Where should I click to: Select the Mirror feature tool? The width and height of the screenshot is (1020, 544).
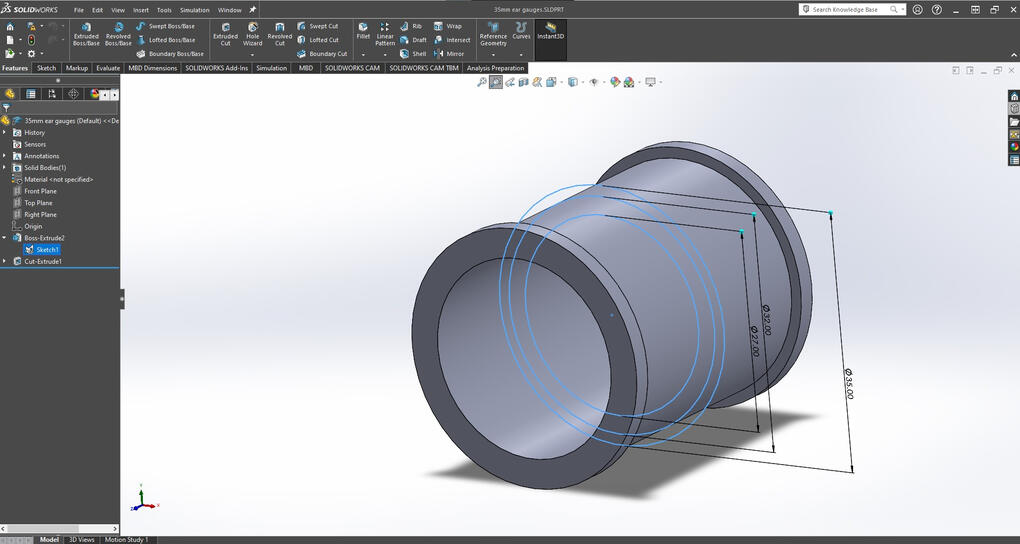pos(449,54)
